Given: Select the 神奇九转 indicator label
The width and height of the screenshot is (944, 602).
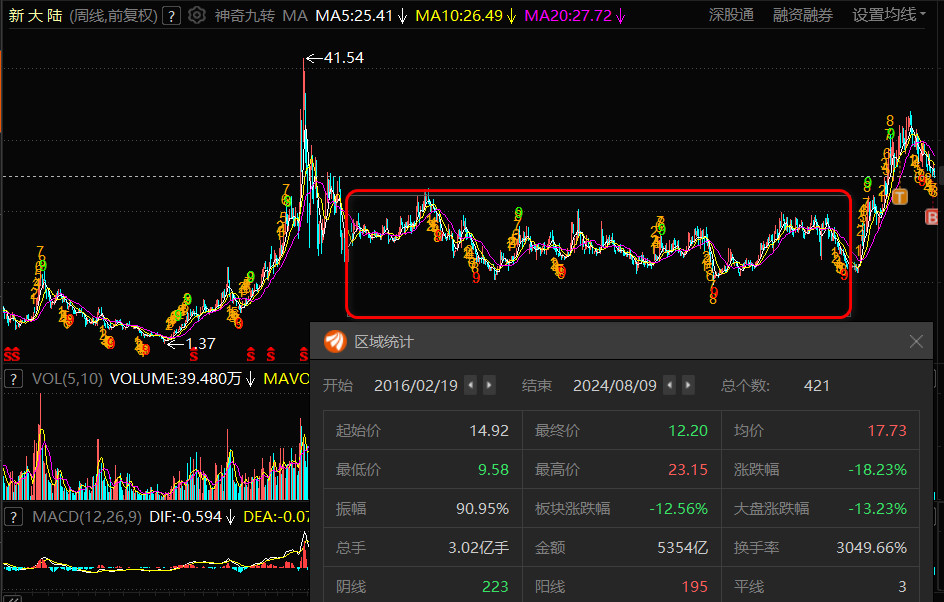Looking at the screenshot, I should (x=244, y=16).
